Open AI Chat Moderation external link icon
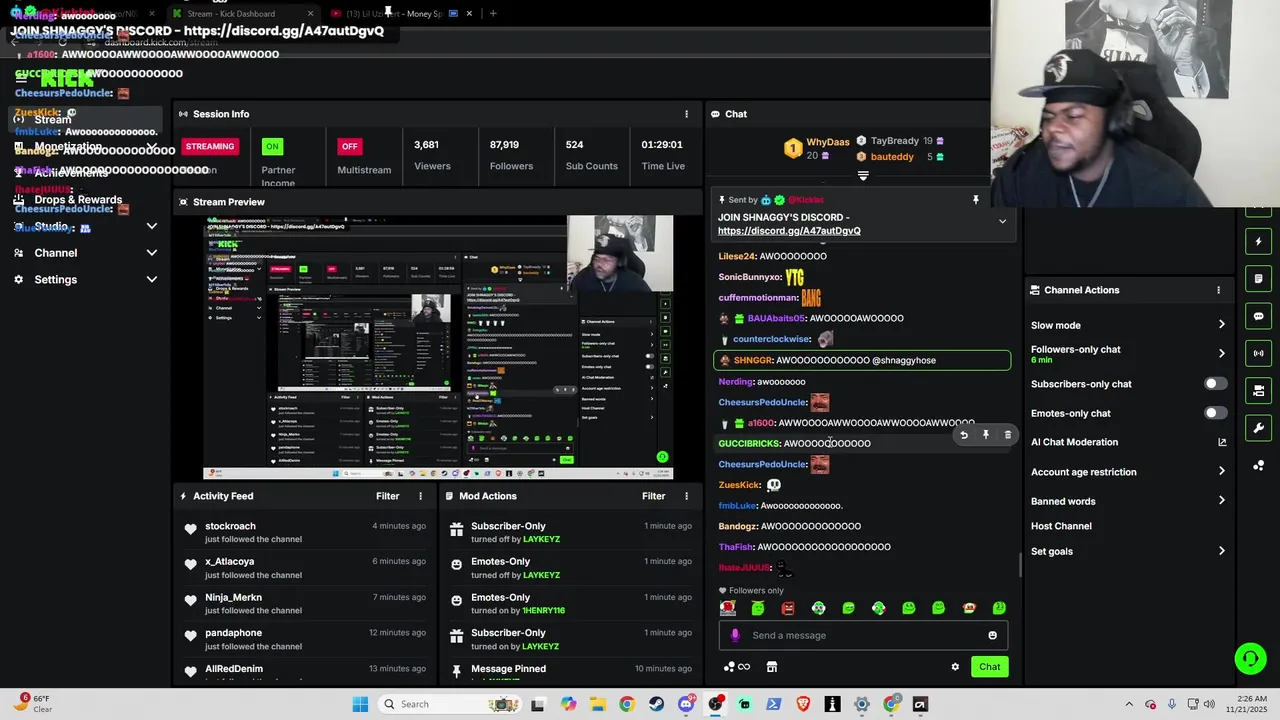 click(1222, 442)
